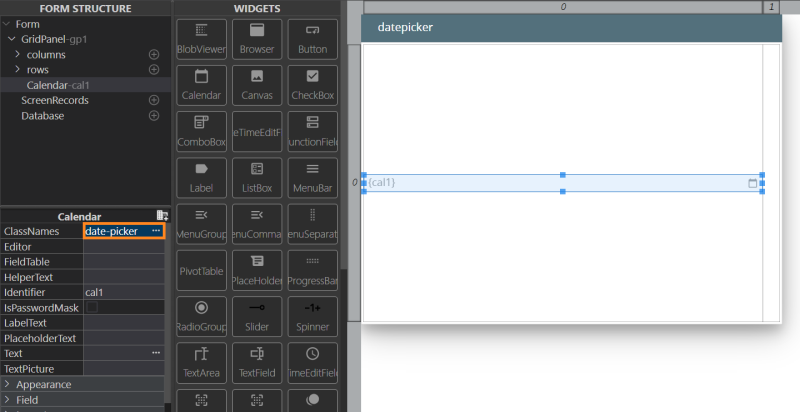Toggle the IsPasswordMask checkbox

pyautogui.click(x=92, y=308)
